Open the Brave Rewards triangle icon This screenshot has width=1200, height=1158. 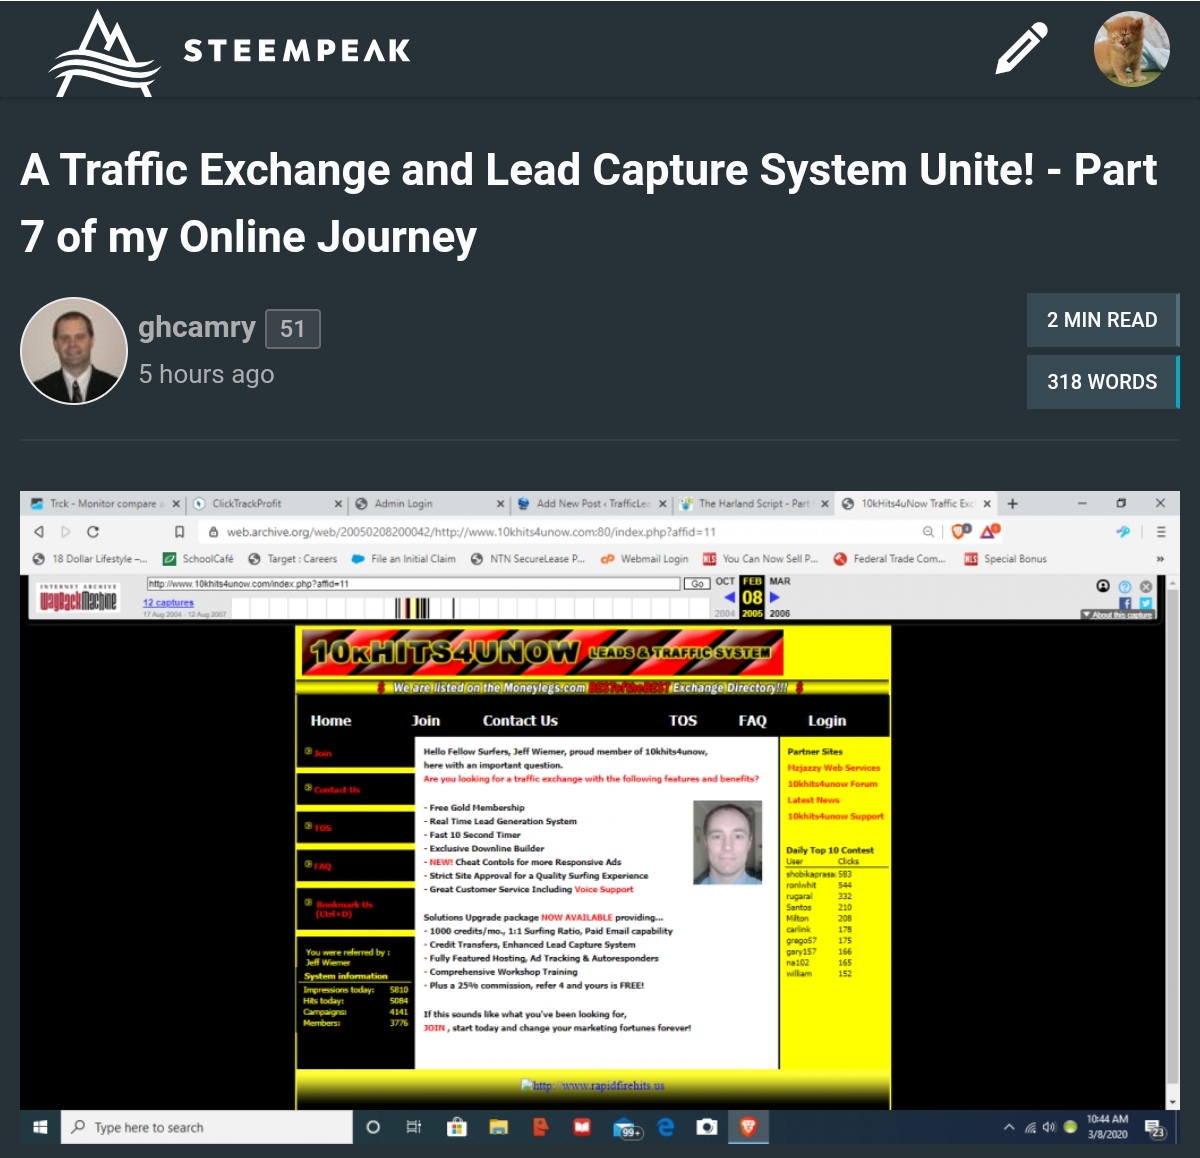990,531
